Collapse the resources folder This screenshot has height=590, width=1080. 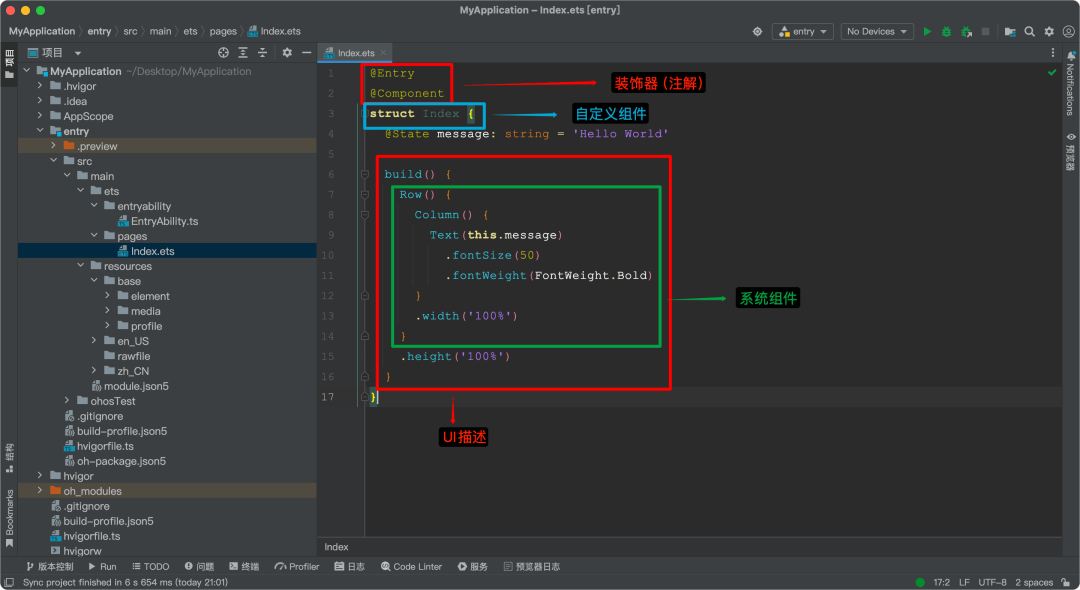[81, 266]
